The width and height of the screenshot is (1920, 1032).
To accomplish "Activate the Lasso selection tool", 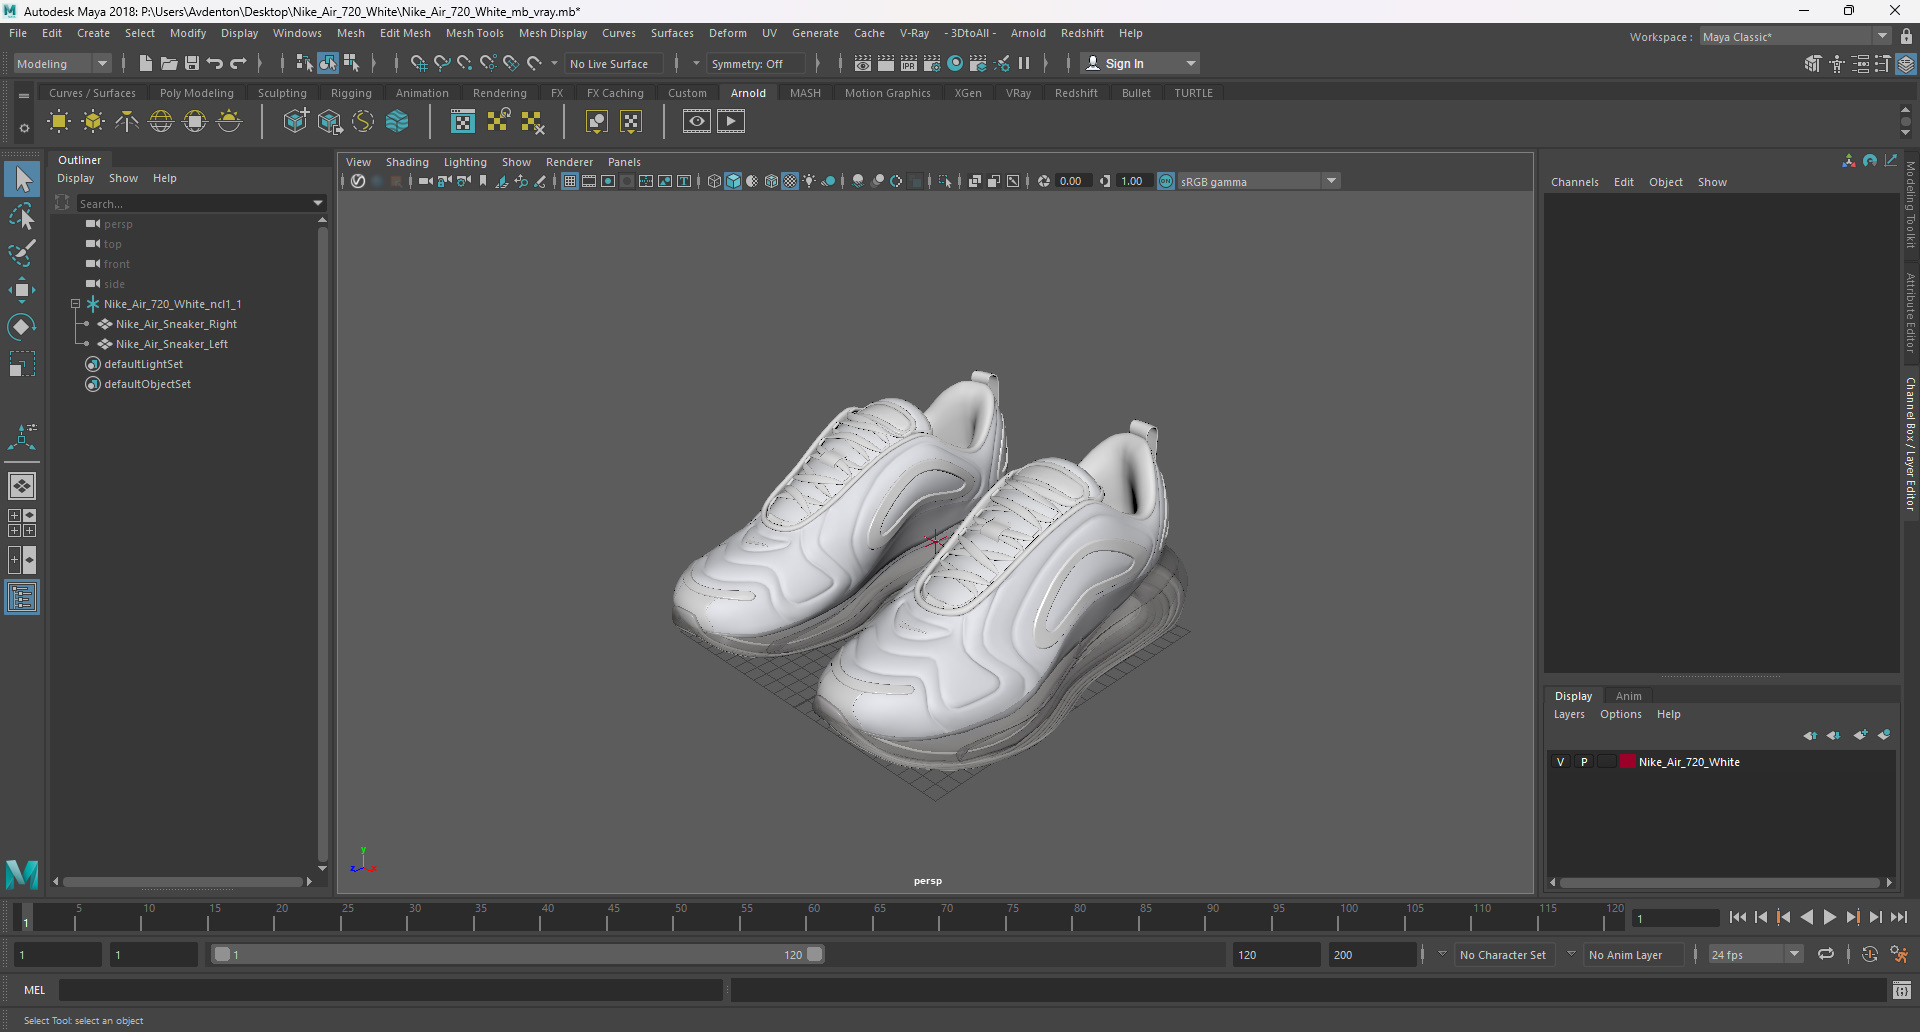I will point(22,216).
